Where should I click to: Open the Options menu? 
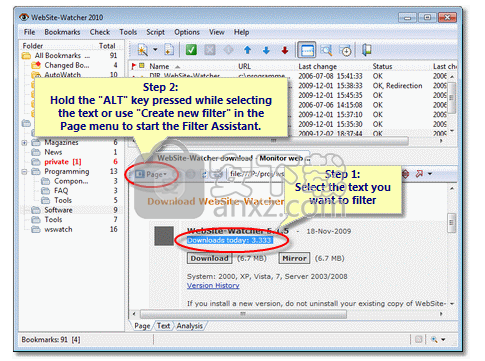(x=187, y=32)
